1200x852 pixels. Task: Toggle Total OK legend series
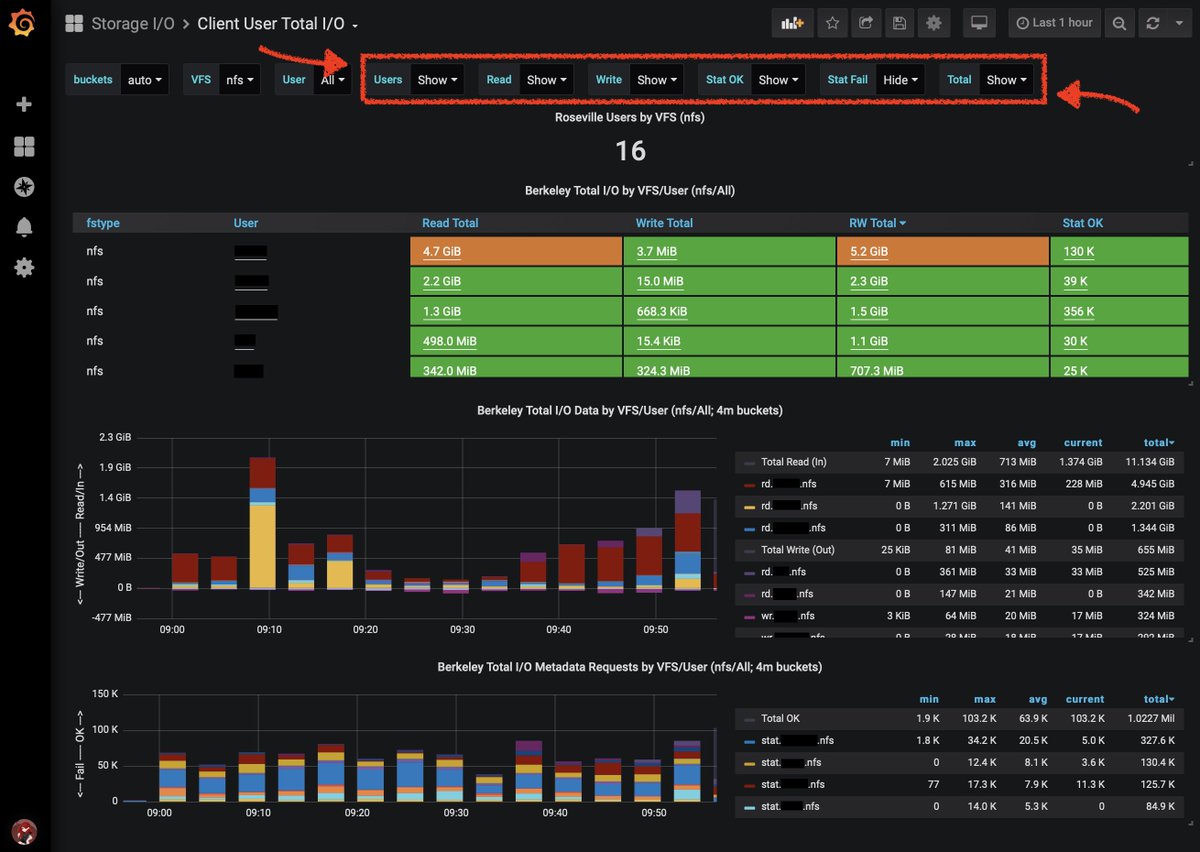[780, 718]
